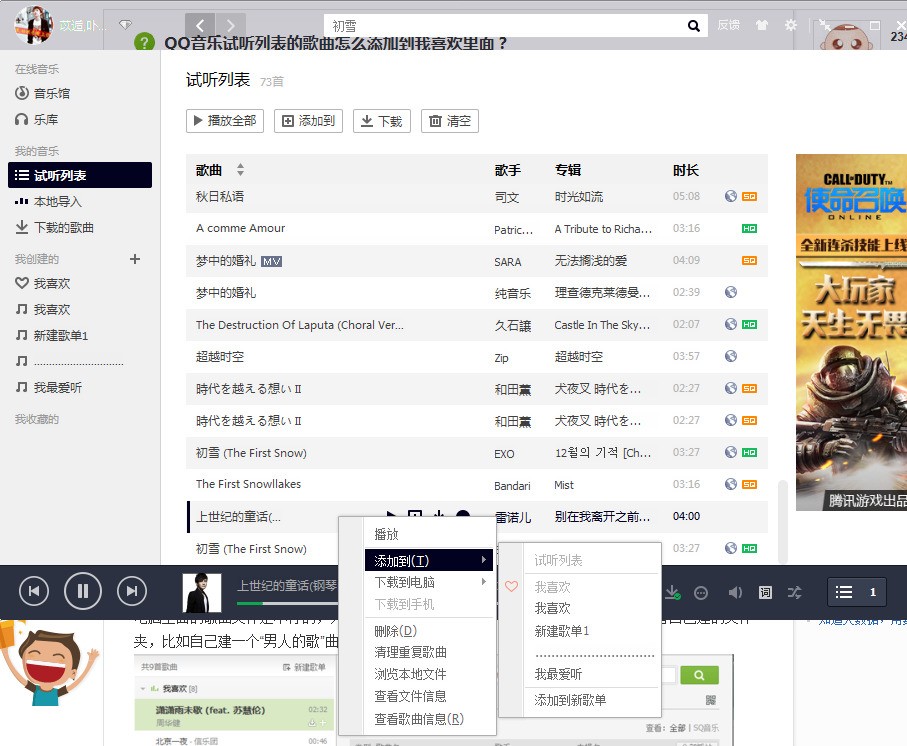
Task: Click the globe icon on the 秋日私语 row
Action: click(731, 196)
